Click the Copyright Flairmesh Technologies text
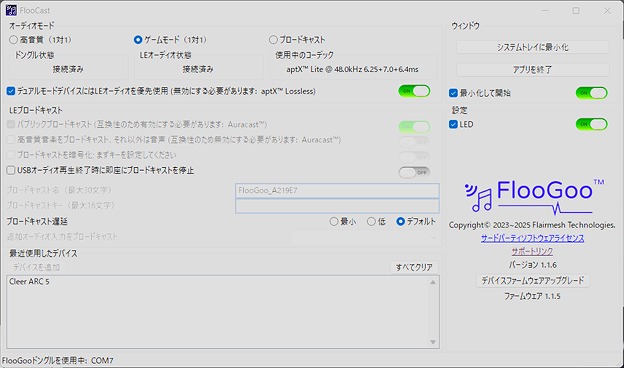The width and height of the screenshot is (624, 368). tap(532, 225)
